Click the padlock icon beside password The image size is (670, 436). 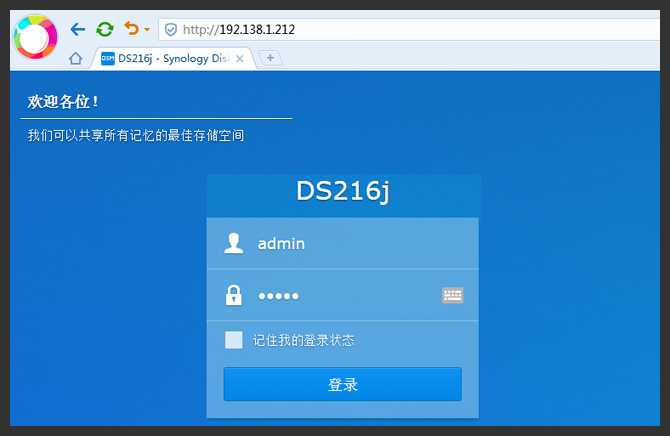(x=233, y=295)
